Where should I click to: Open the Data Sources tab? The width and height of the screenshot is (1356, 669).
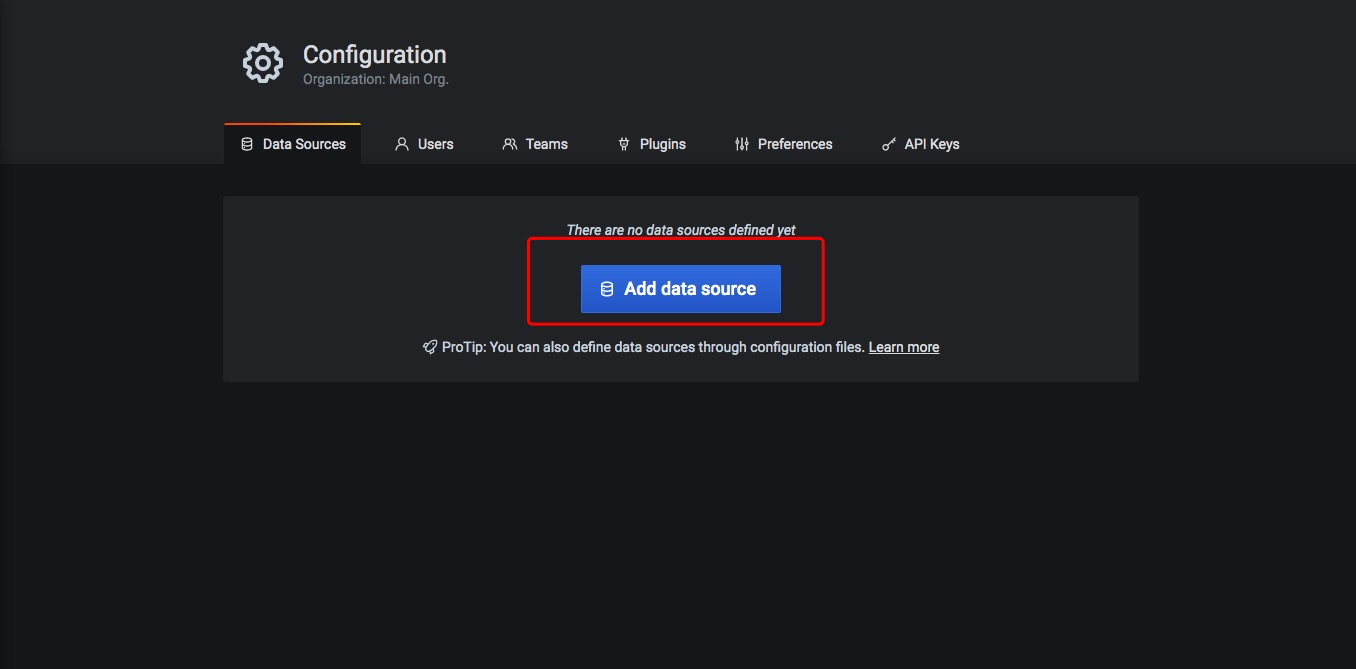293,144
